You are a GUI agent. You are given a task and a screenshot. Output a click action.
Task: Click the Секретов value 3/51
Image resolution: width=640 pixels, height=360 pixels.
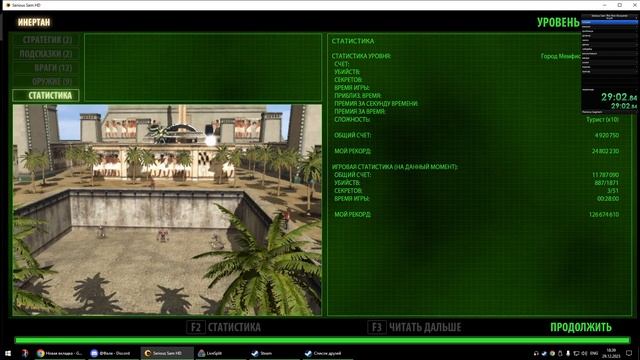613,191
